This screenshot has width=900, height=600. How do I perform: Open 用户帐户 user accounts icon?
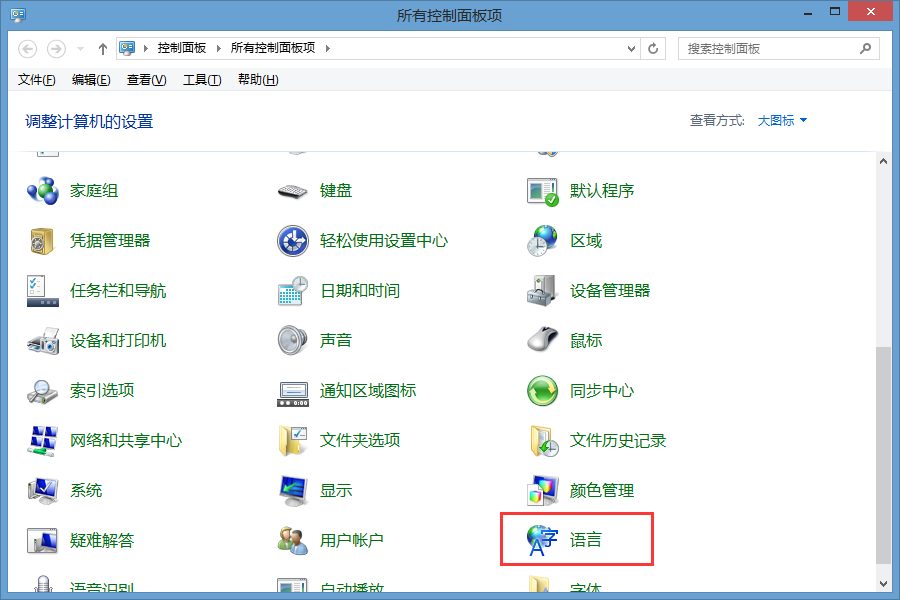coord(291,541)
